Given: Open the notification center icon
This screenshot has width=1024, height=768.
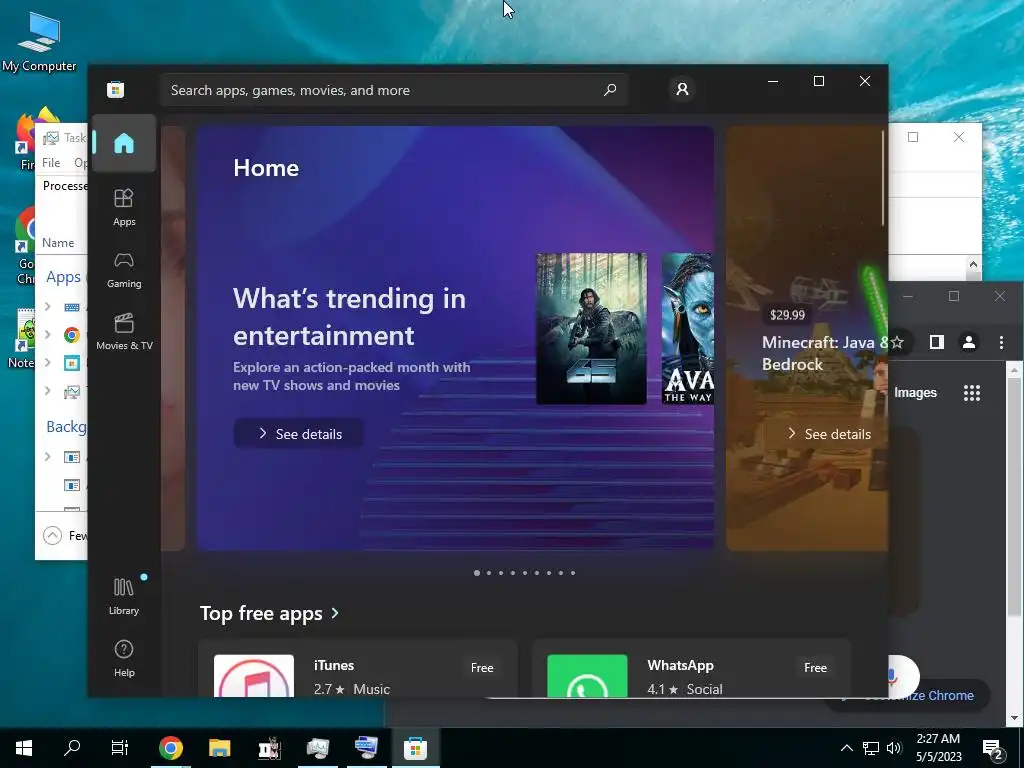Looking at the screenshot, I should (993, 749).
